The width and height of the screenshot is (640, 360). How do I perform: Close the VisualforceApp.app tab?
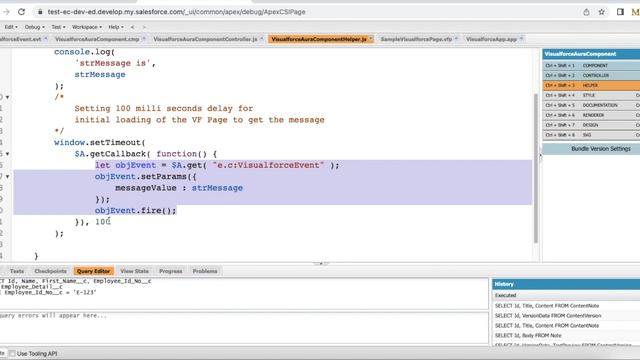tap(521, 39)
